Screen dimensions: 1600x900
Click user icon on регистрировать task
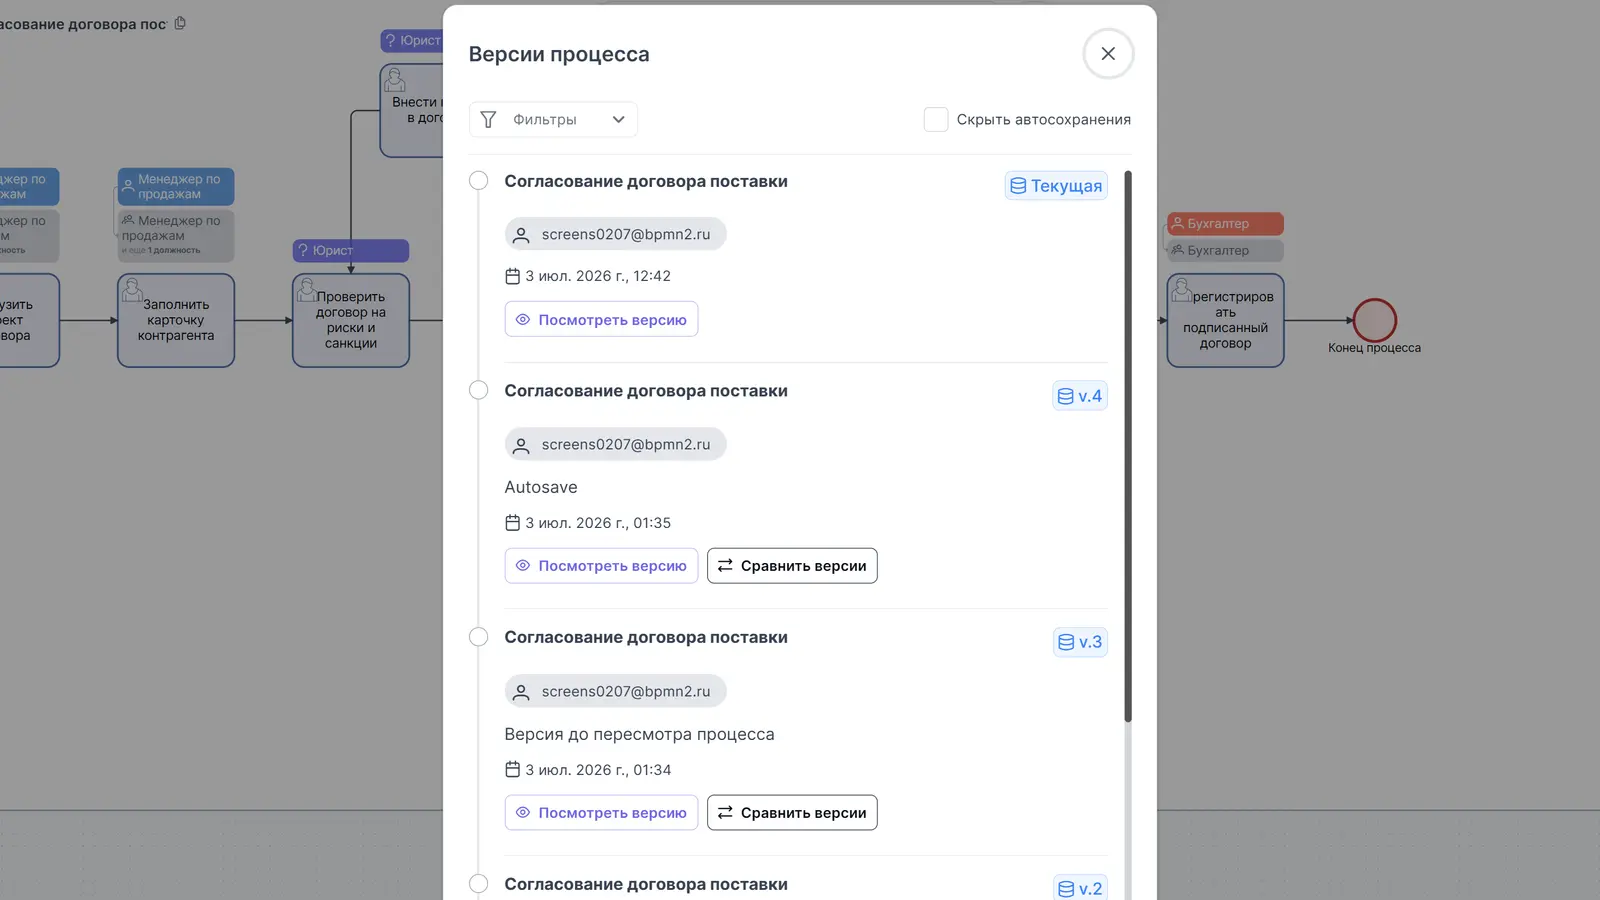pyautogui.click(x=1182, y=290)
